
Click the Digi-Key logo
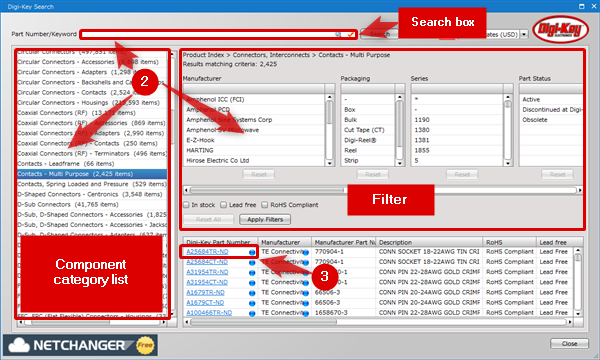point(561,29)
